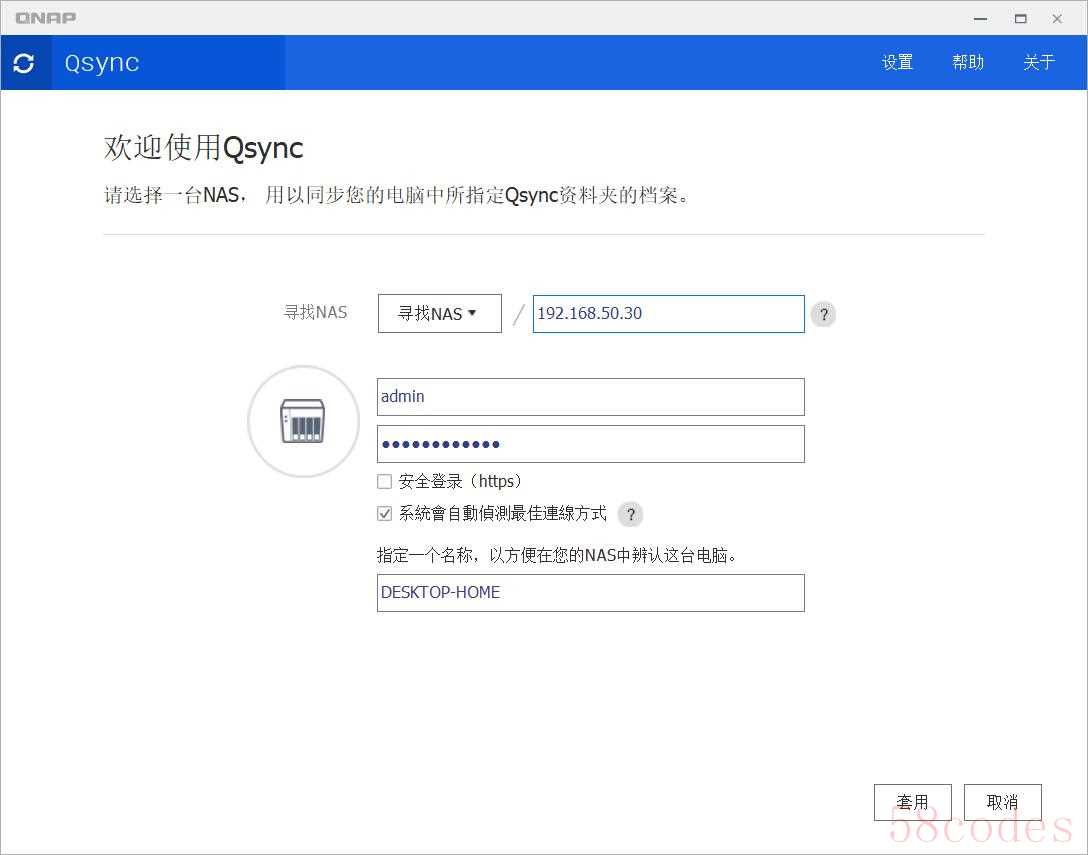Click the QNAP logo in title bar
Viewport: 1088px width, 855px height.
(46, 18)
